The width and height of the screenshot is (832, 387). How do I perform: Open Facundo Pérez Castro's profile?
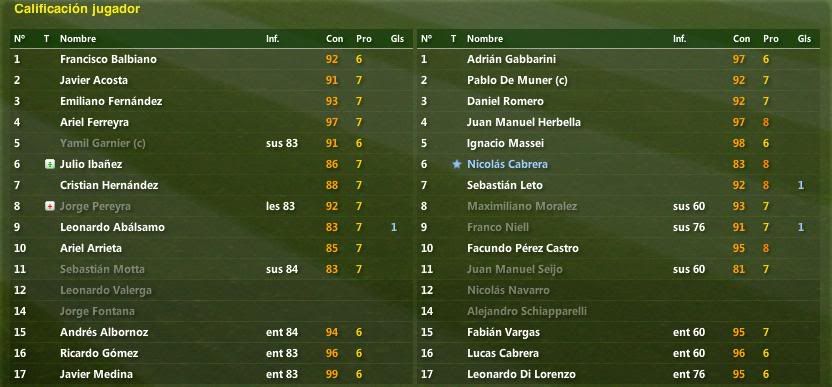point(523,248)
